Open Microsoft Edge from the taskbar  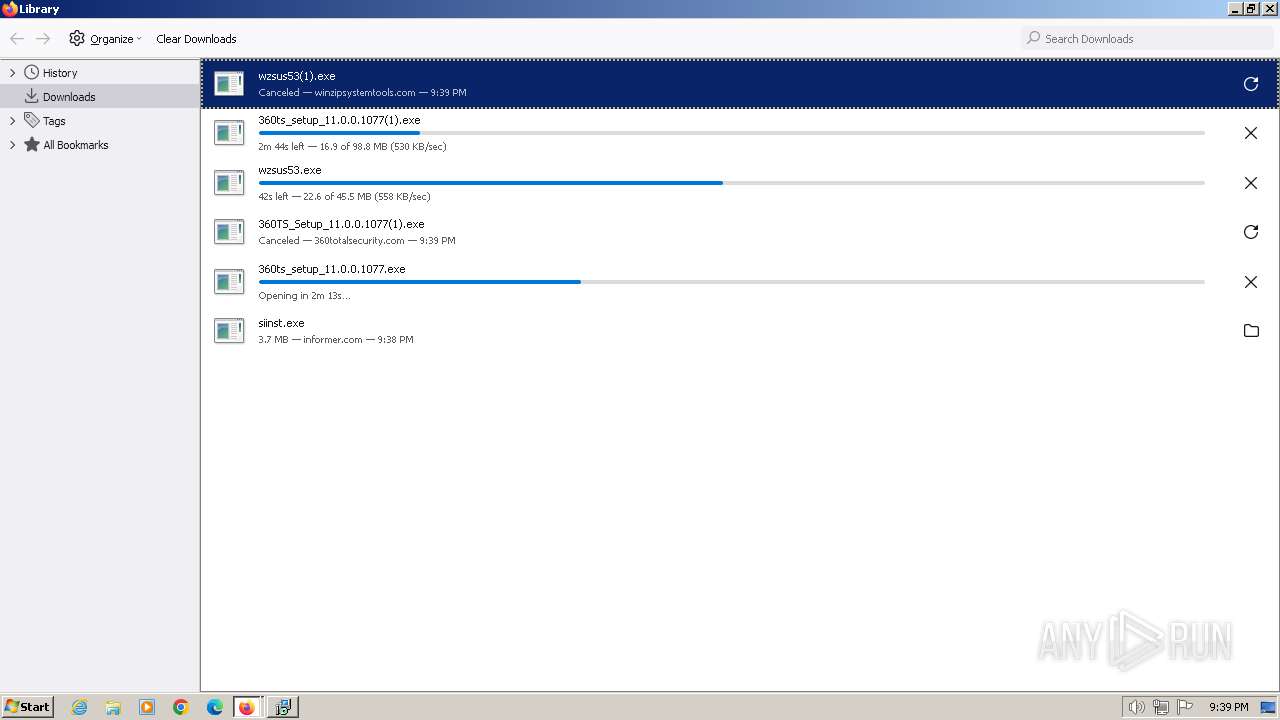[214, 707]
